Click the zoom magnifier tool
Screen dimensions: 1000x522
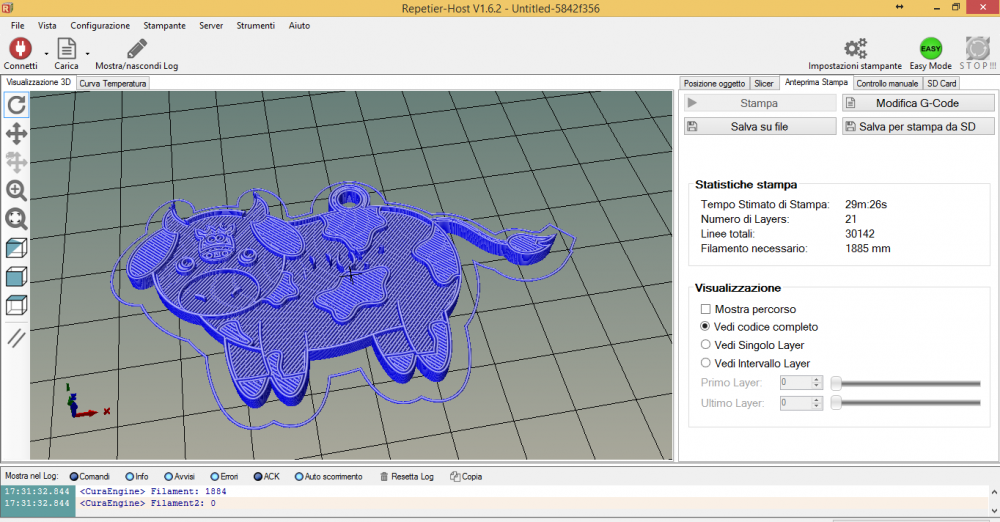(17, 190)
